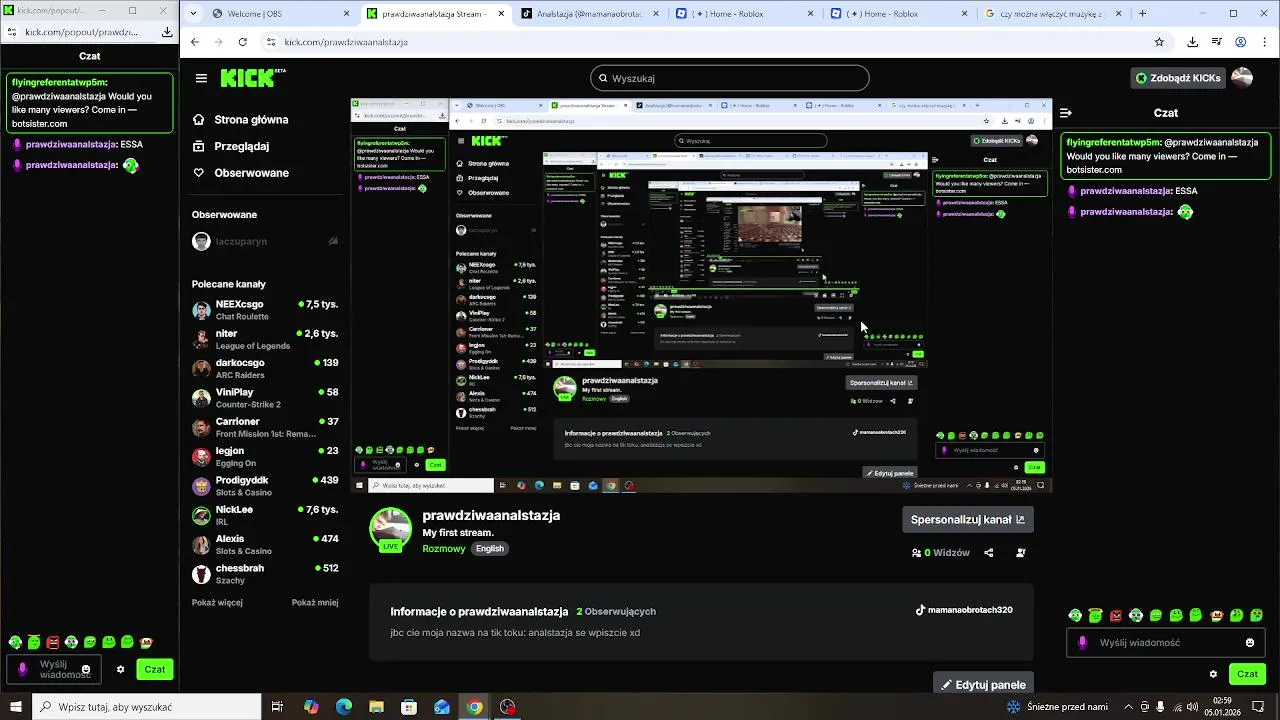1280x720 pixels.
Task: Open chessbrah channel in sidebar
Action: (265, 574)
